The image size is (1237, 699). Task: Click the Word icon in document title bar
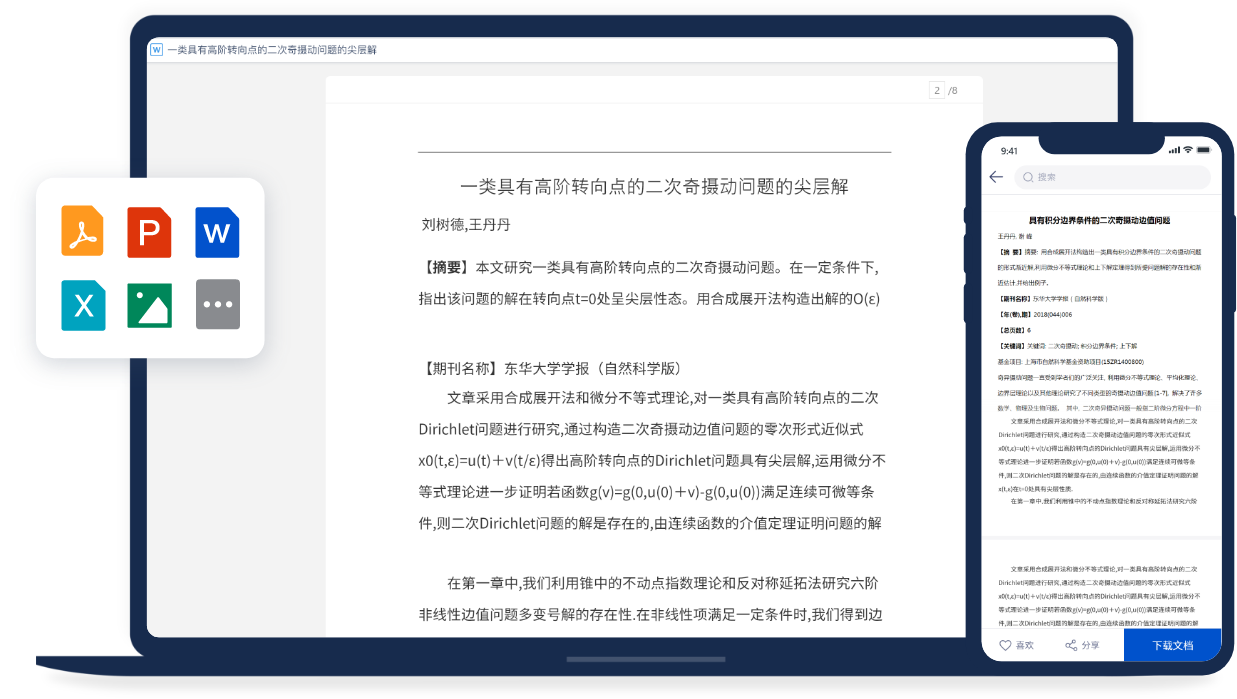[x=156, y=49]
